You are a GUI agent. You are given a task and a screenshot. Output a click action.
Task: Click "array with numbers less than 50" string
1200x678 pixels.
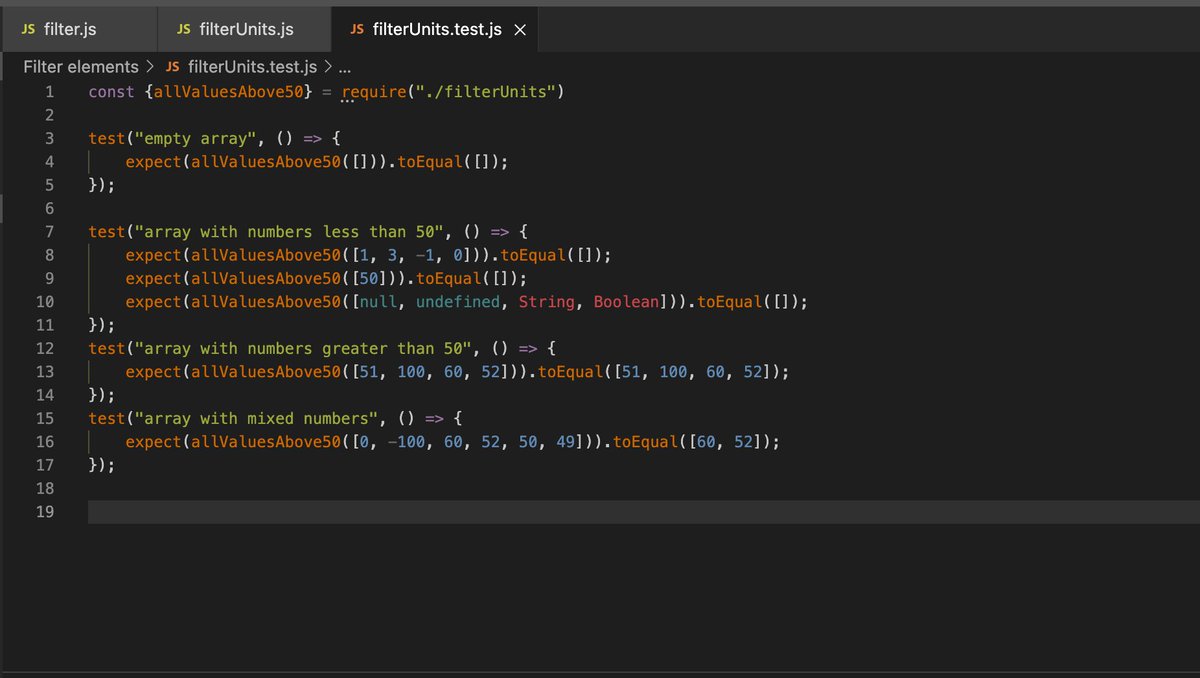pyautogui.click(x=289, y=232)
